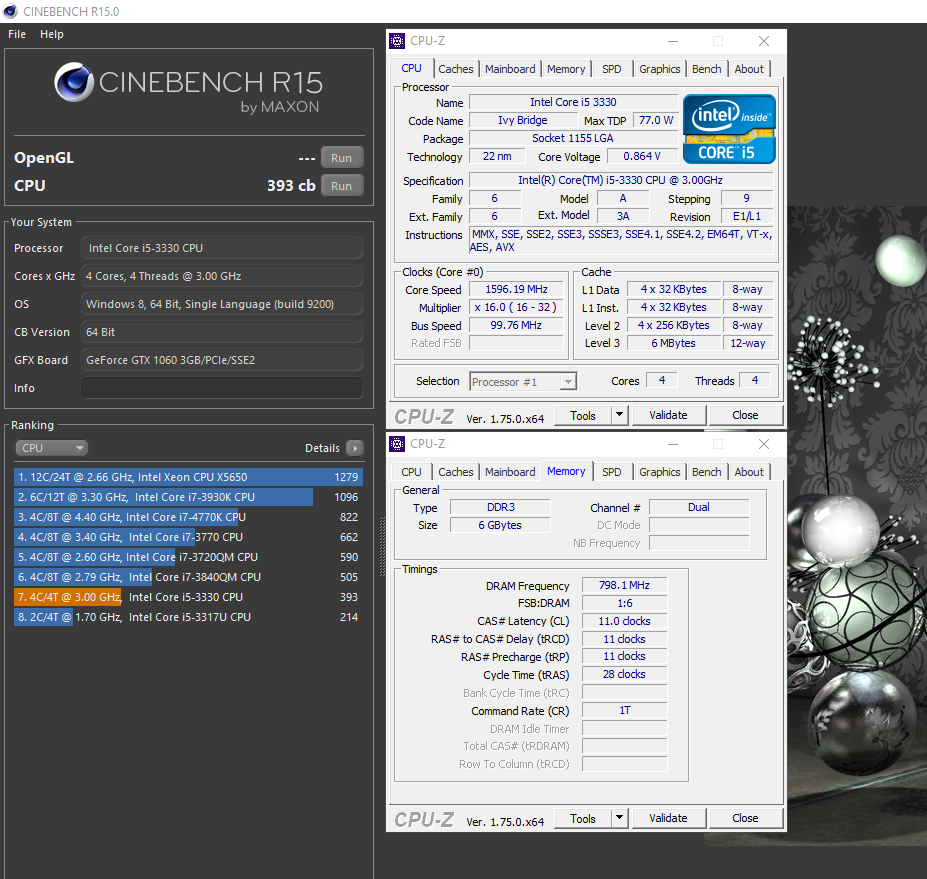The width and height of the screenshot is (927, 879).
Task: Open the Processor #1 selection dropdown
Action: [523, 382]
